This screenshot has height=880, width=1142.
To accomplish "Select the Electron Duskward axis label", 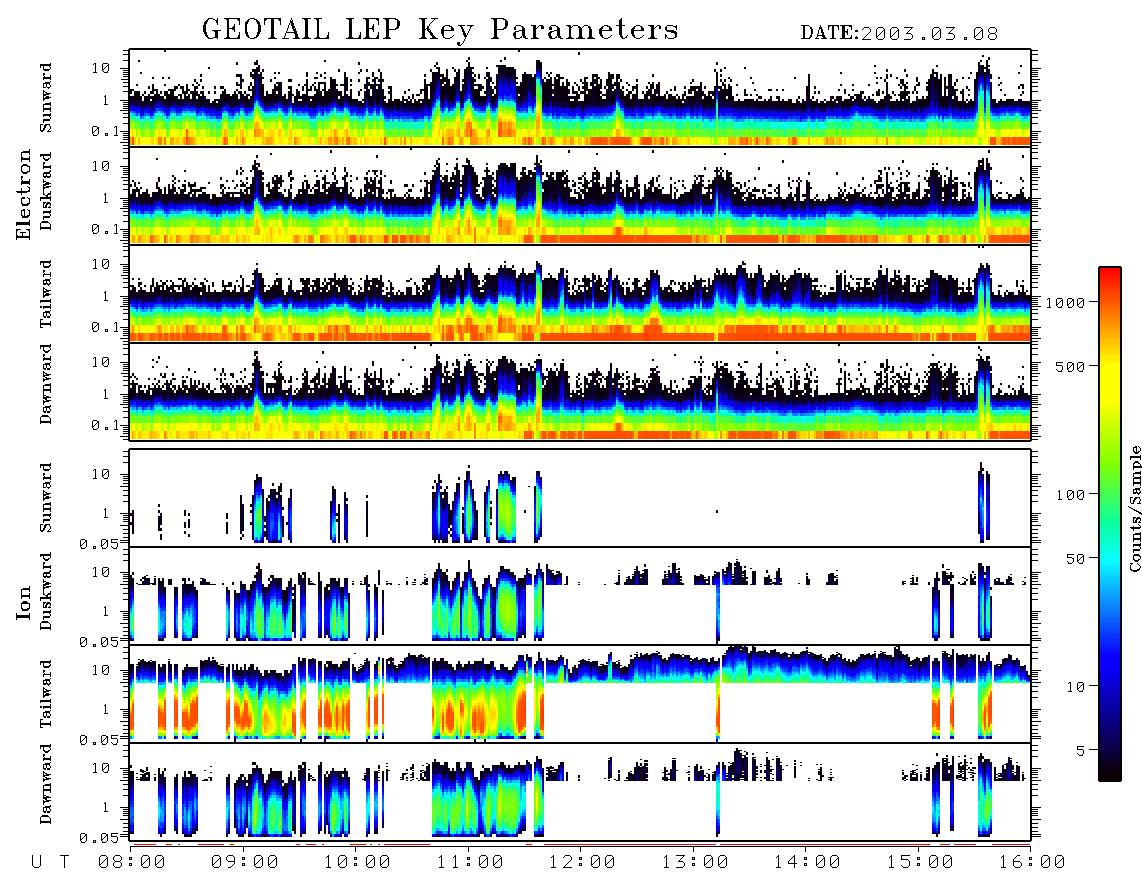I will click(46, 191).
